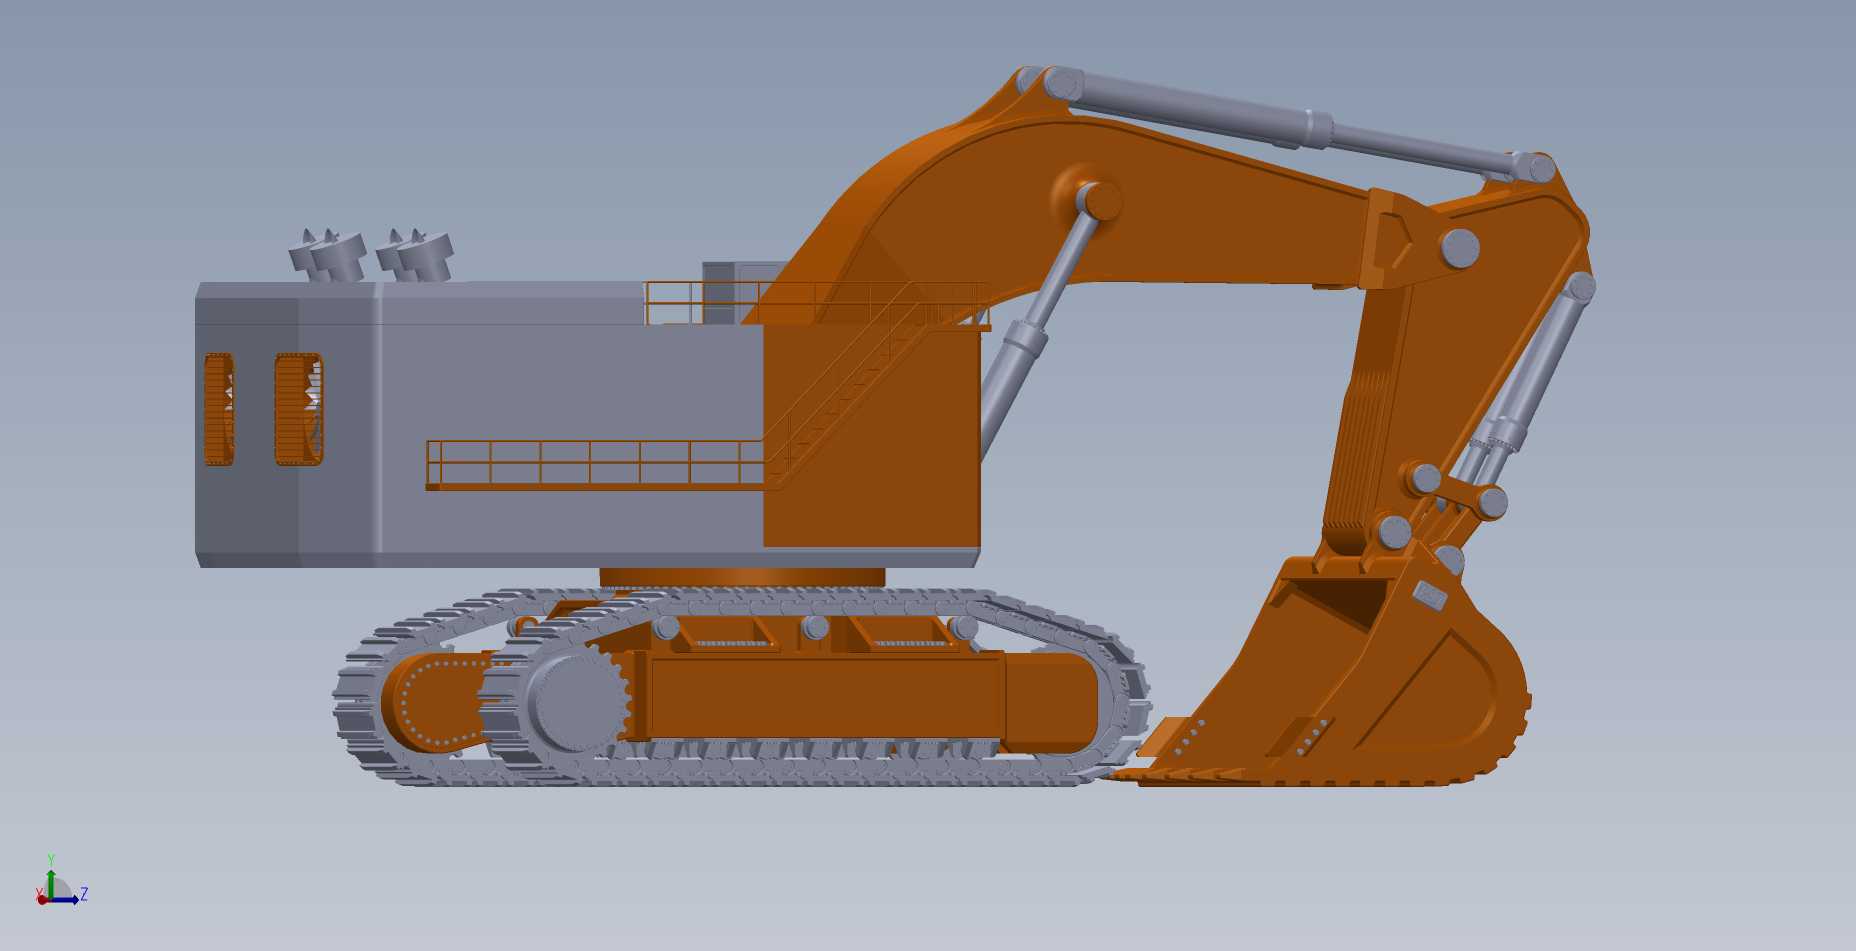Click the grey drive sprocket wheel in track
This screenshot has width=1856, height=951.
point(573,700)
